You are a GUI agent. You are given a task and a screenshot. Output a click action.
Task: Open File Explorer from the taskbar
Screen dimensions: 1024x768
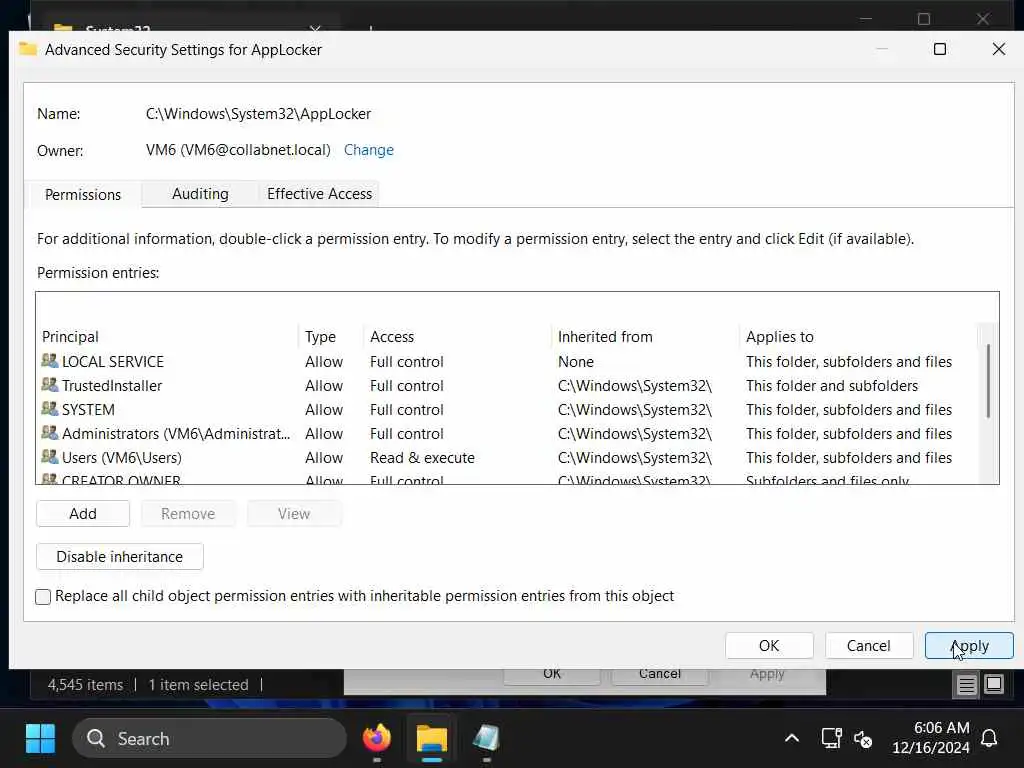pyautogui.click(x=432, y=739)
